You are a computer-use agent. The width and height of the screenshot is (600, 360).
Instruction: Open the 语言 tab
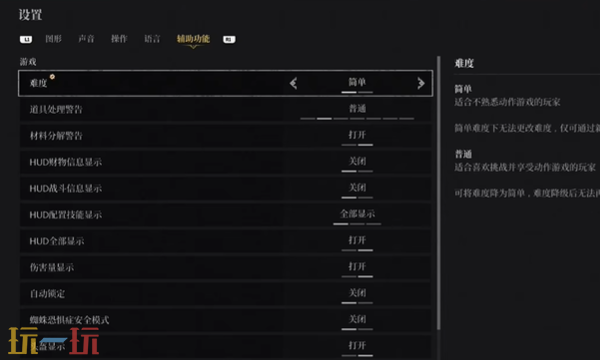[152, 39]
